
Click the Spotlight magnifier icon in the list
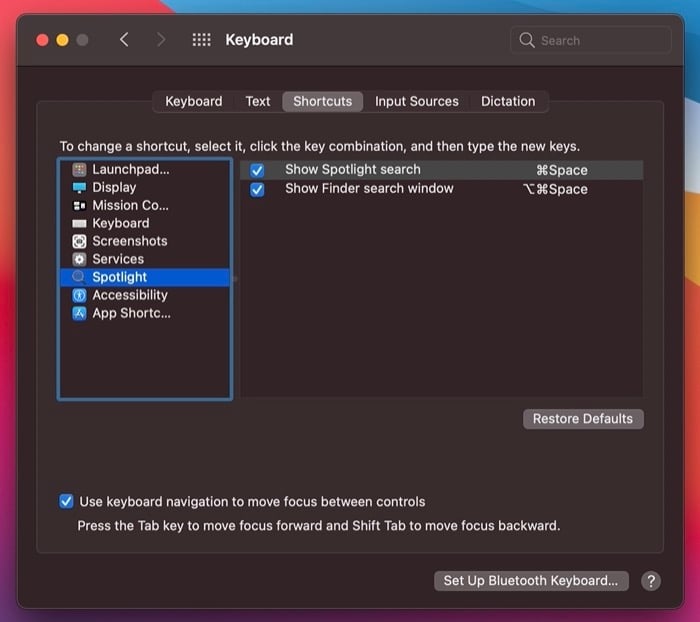(x=79, y=277)
